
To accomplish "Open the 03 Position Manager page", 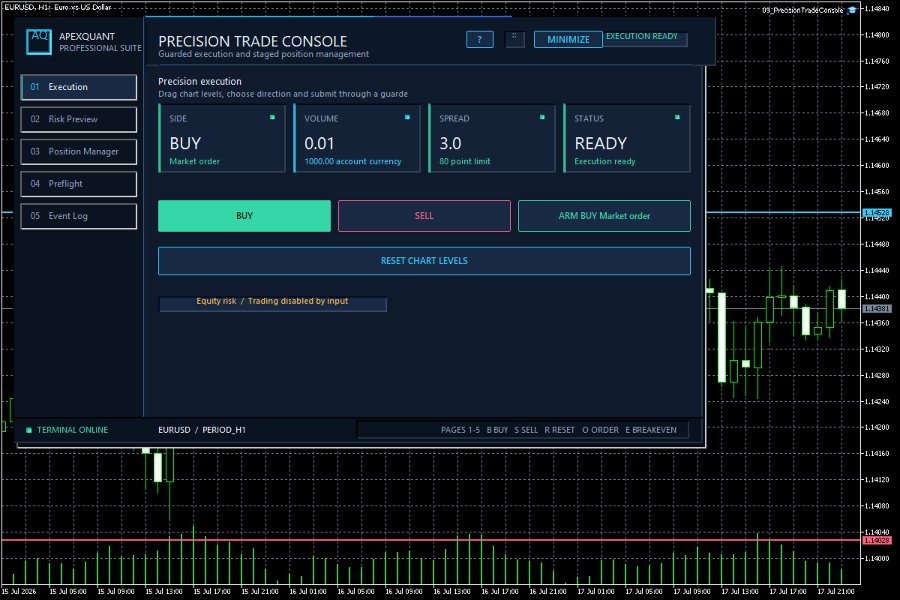I will point(79,152).
